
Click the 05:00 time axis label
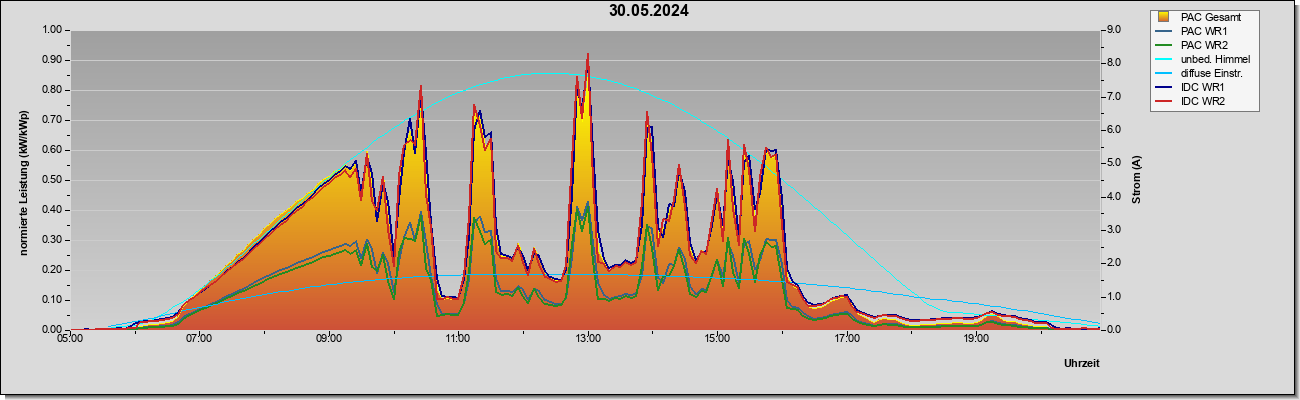point(70,340)
